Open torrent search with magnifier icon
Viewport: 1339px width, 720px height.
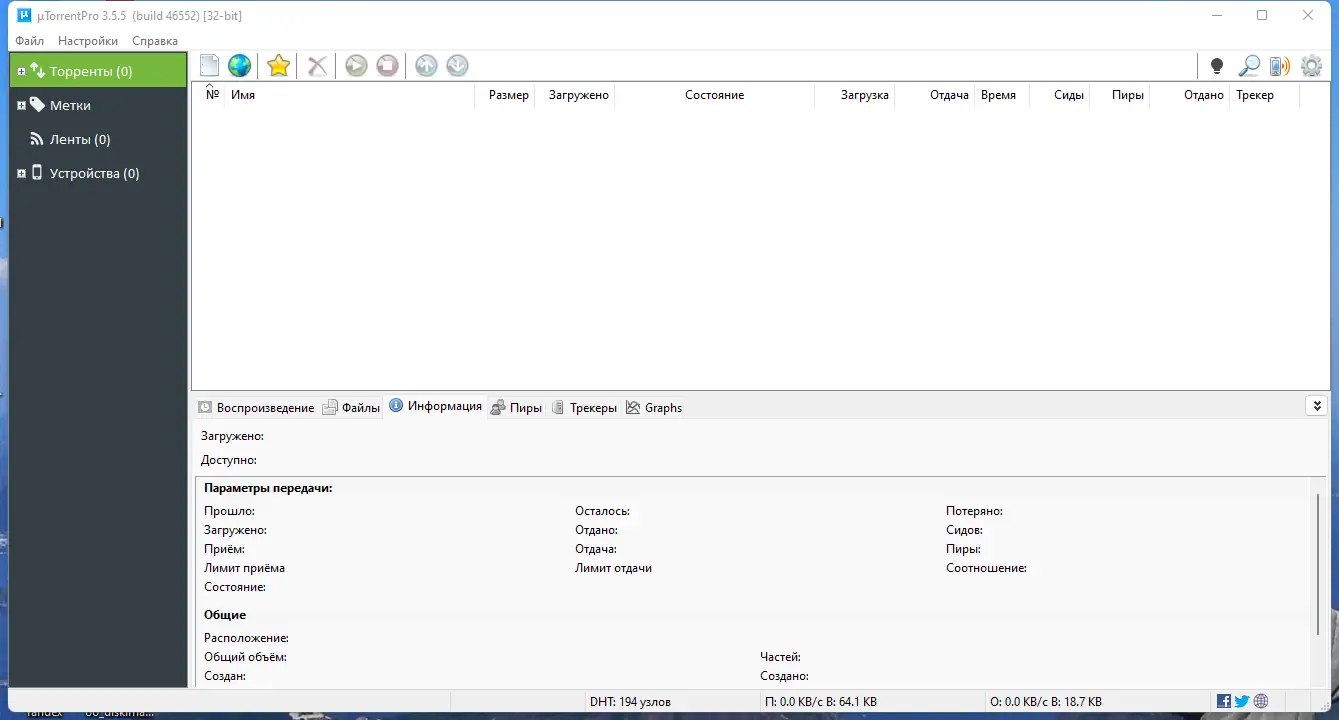(x=1248, y=65)
